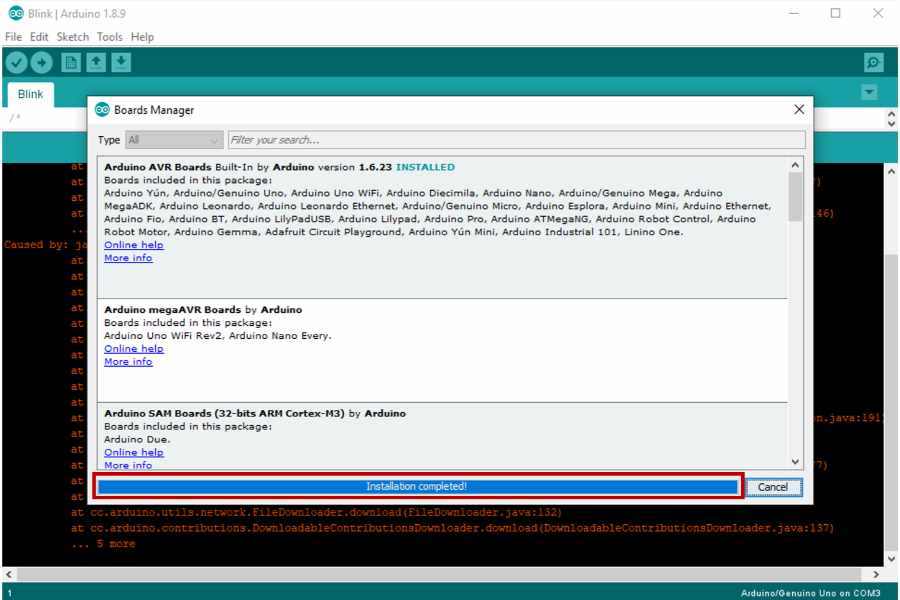Image resolution: width=900 pixels, height=600 pixels.
Task: Open More info for Arduino AVR Boards
Action: pos(128,258)
